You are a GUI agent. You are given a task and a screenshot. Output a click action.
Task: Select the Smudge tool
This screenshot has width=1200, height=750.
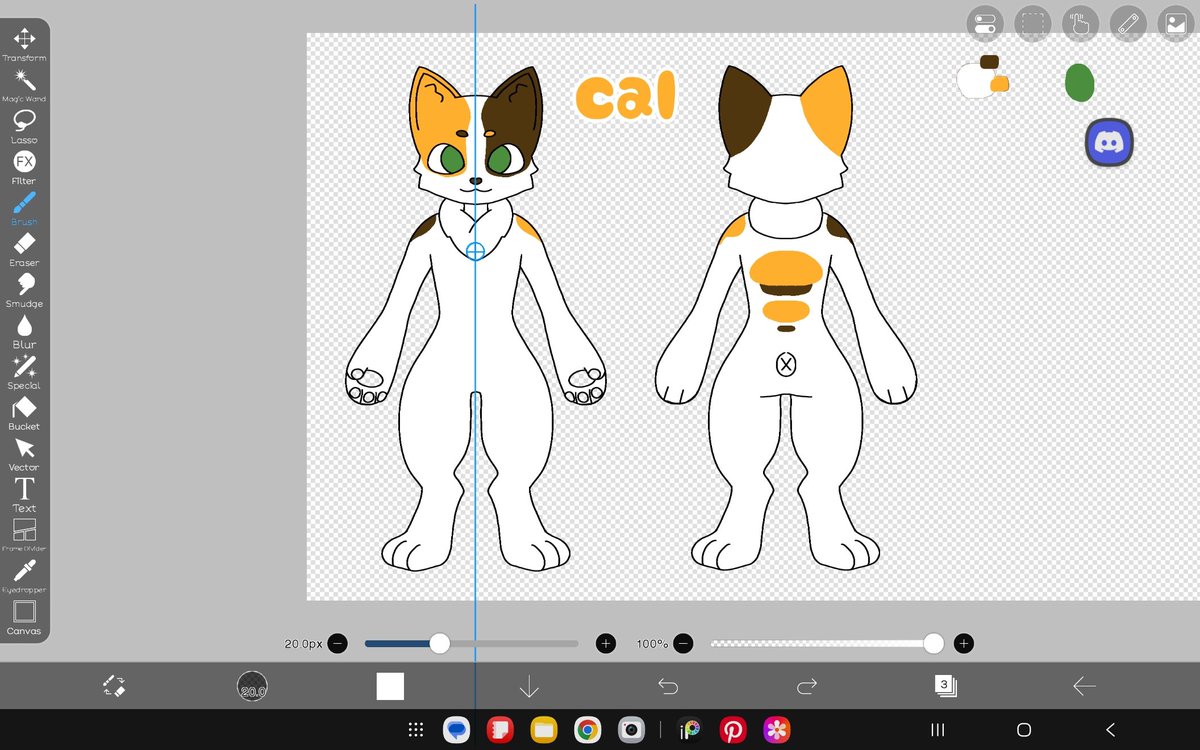click(24, 290)
